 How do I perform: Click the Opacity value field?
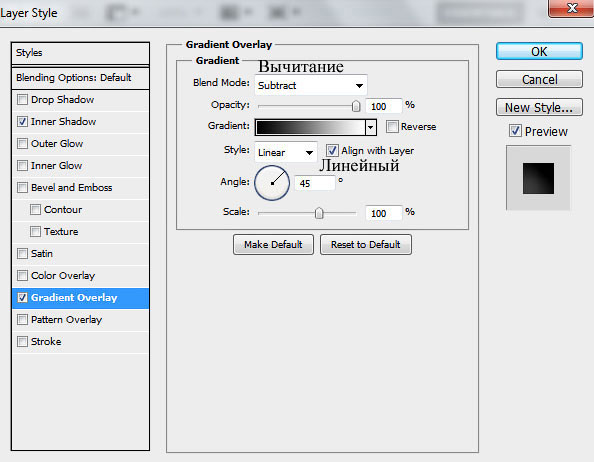tap(383, 106)
